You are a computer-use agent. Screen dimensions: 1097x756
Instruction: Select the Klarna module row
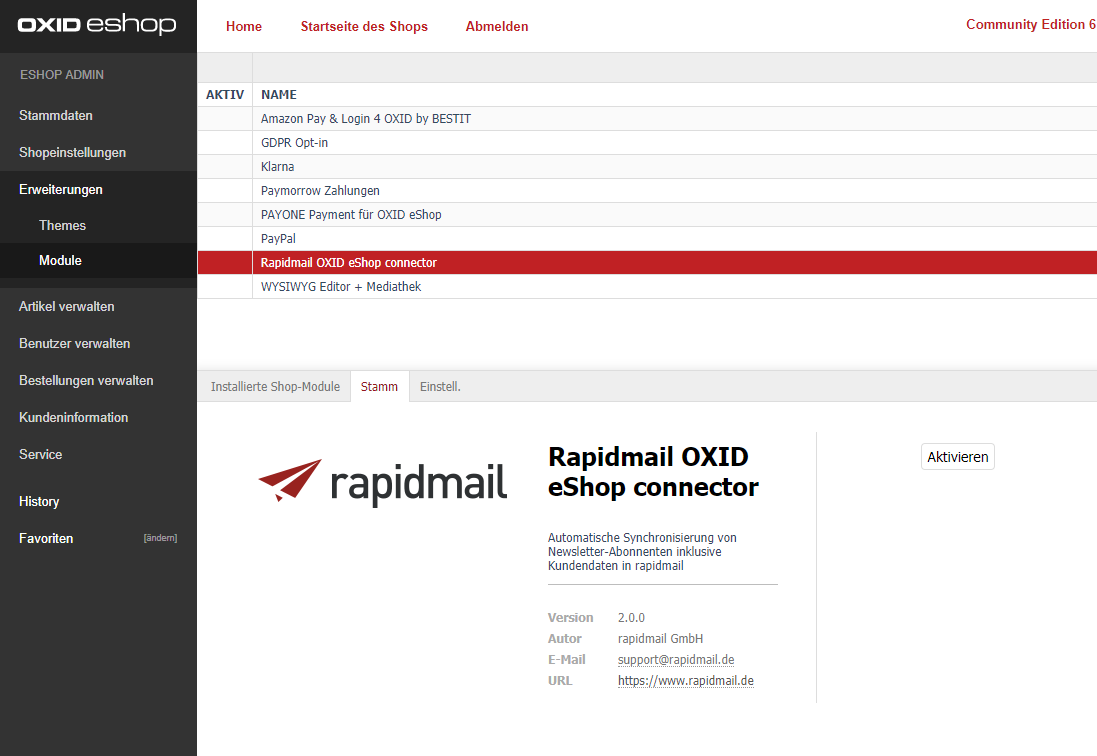click(647, 166)
